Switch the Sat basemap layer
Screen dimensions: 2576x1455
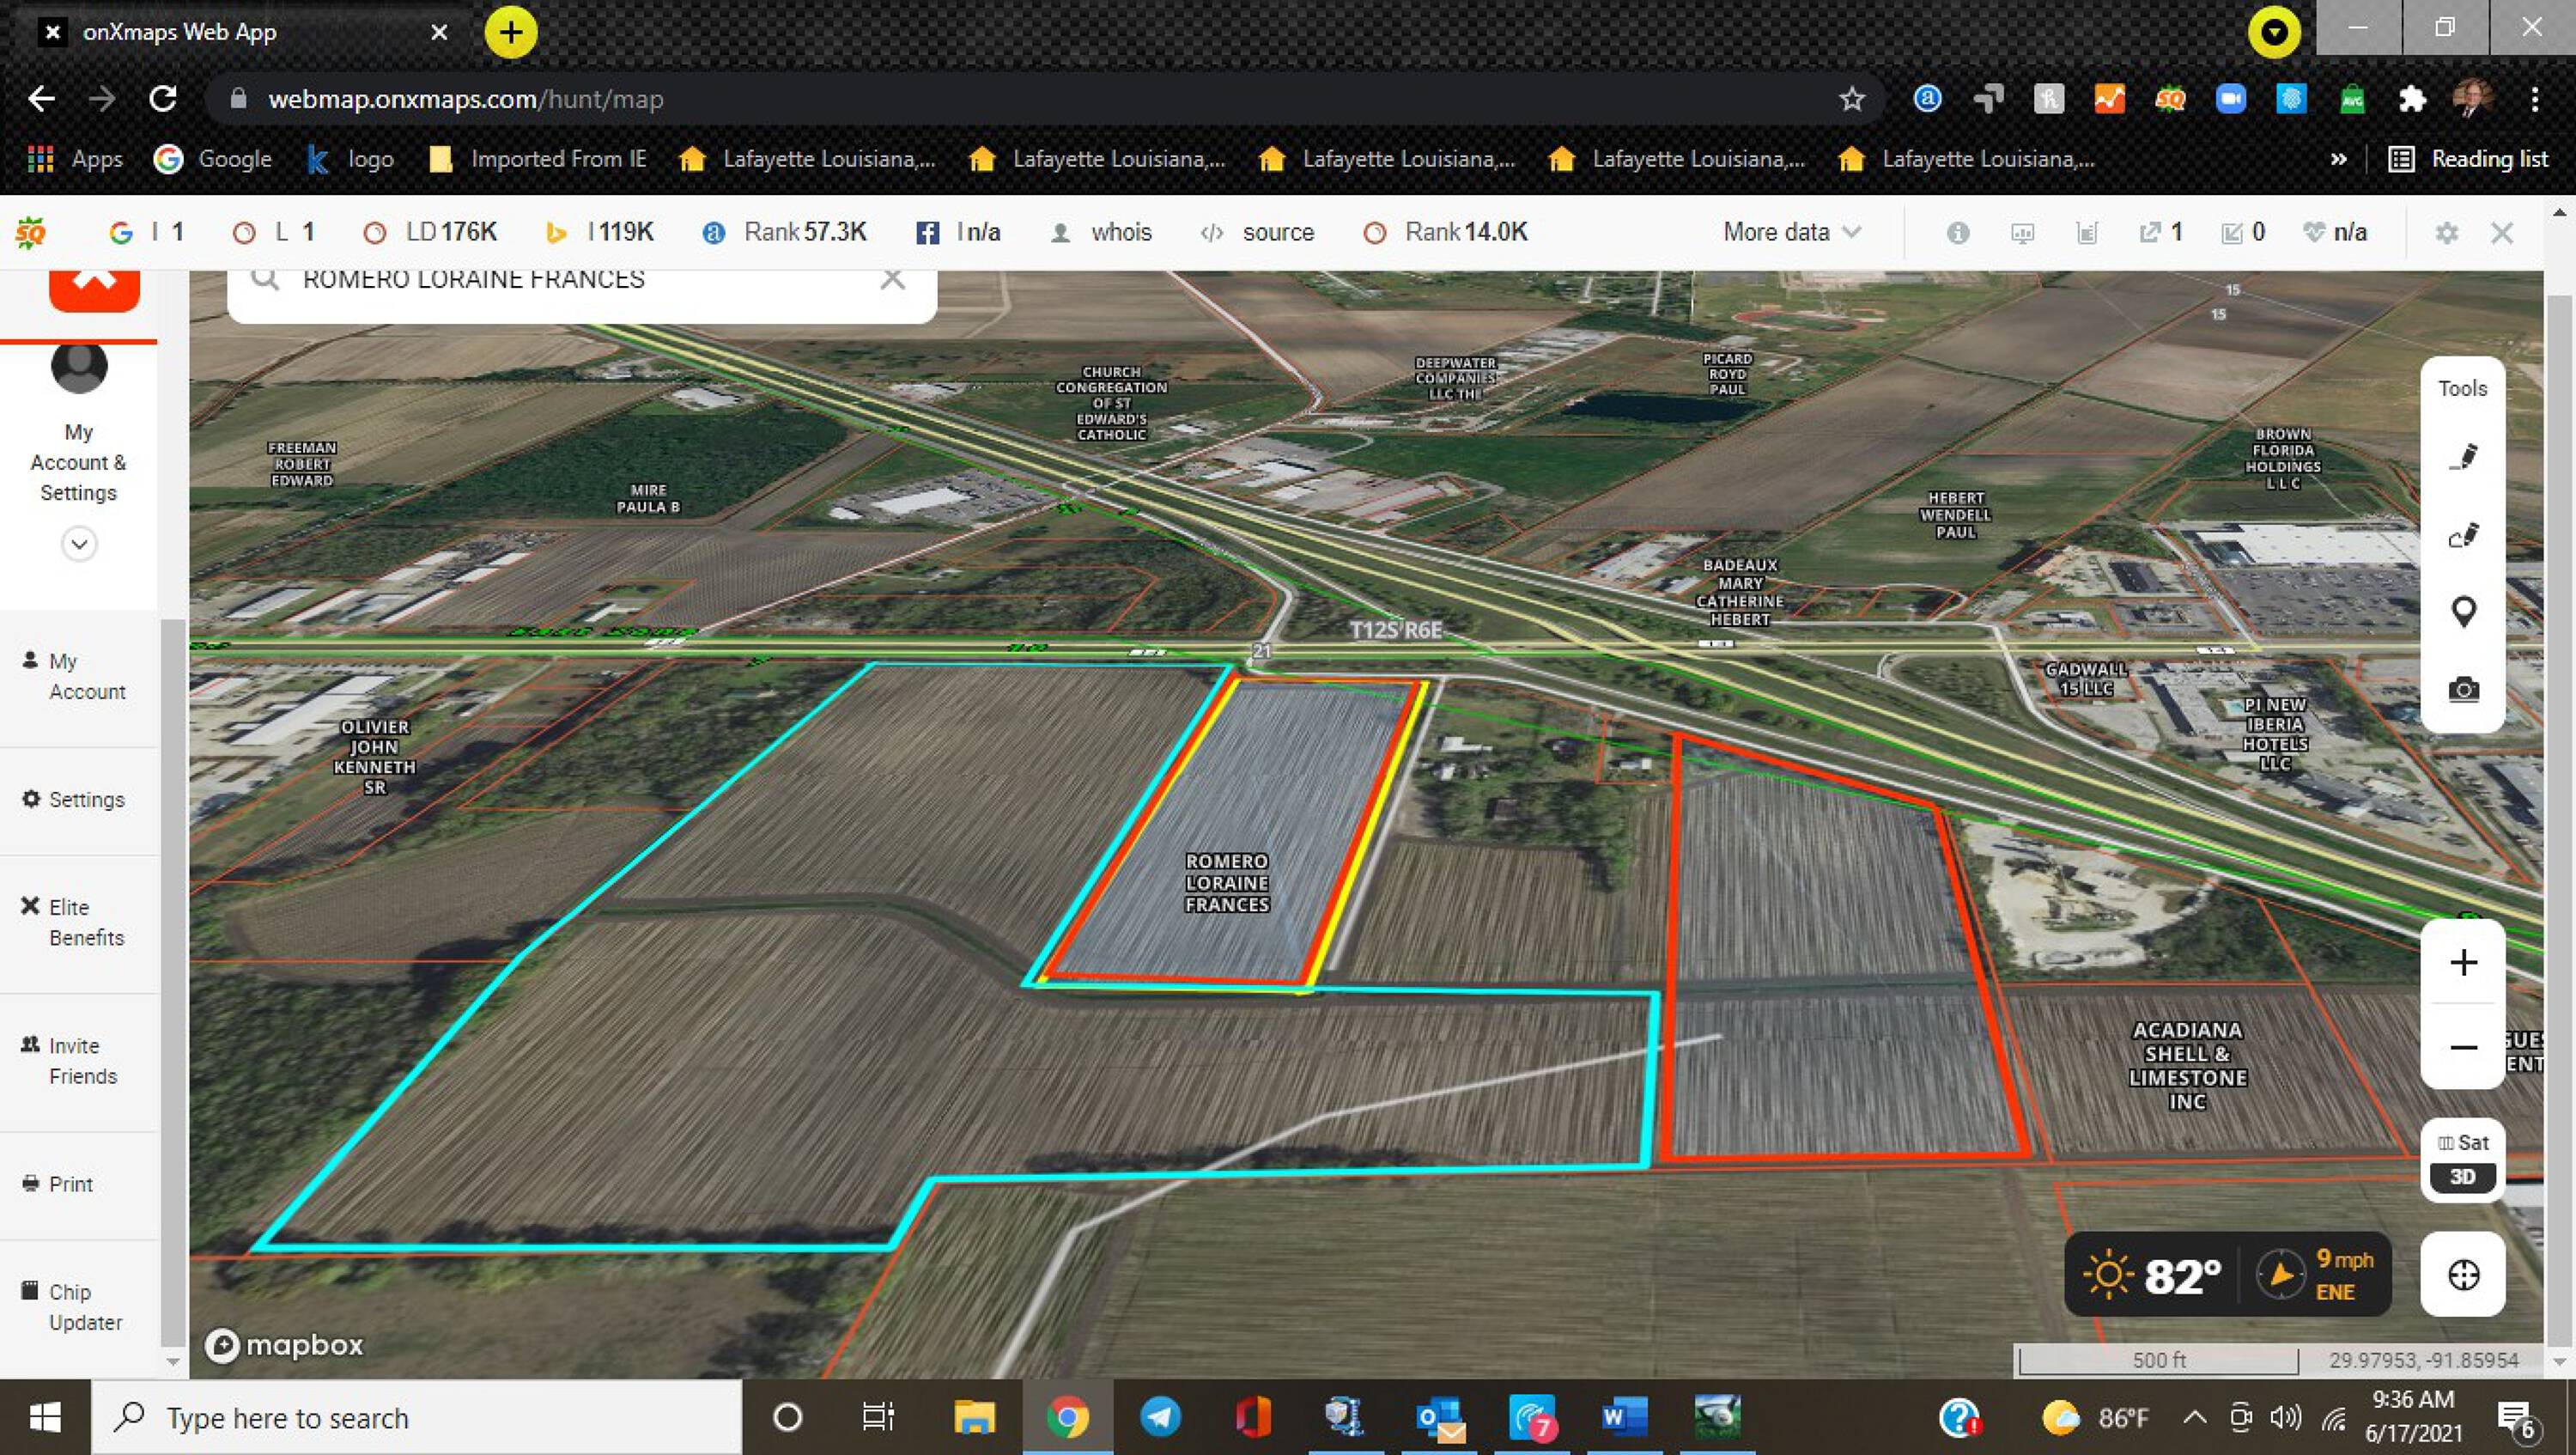pos(2463,1143)
